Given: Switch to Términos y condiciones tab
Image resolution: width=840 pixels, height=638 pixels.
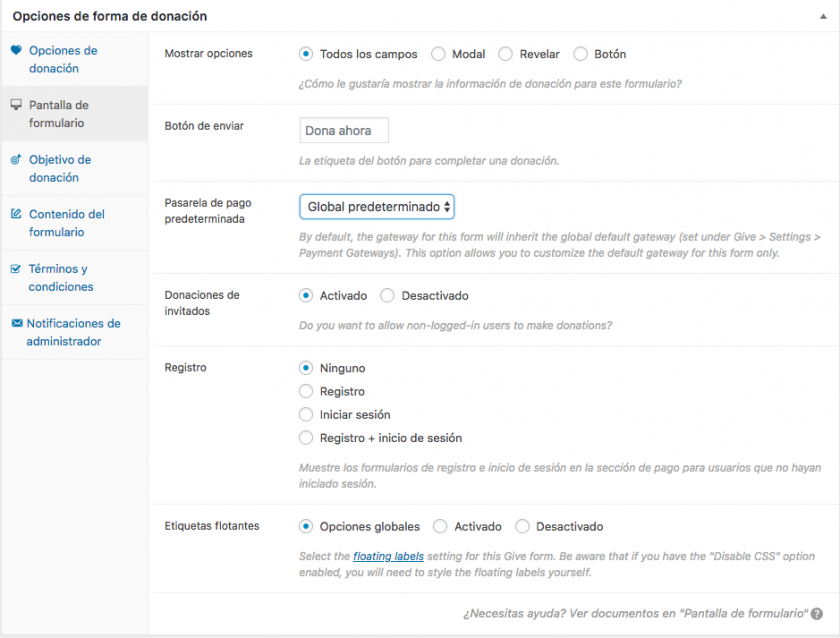Looking at the screenshot, I should (61, 278).
